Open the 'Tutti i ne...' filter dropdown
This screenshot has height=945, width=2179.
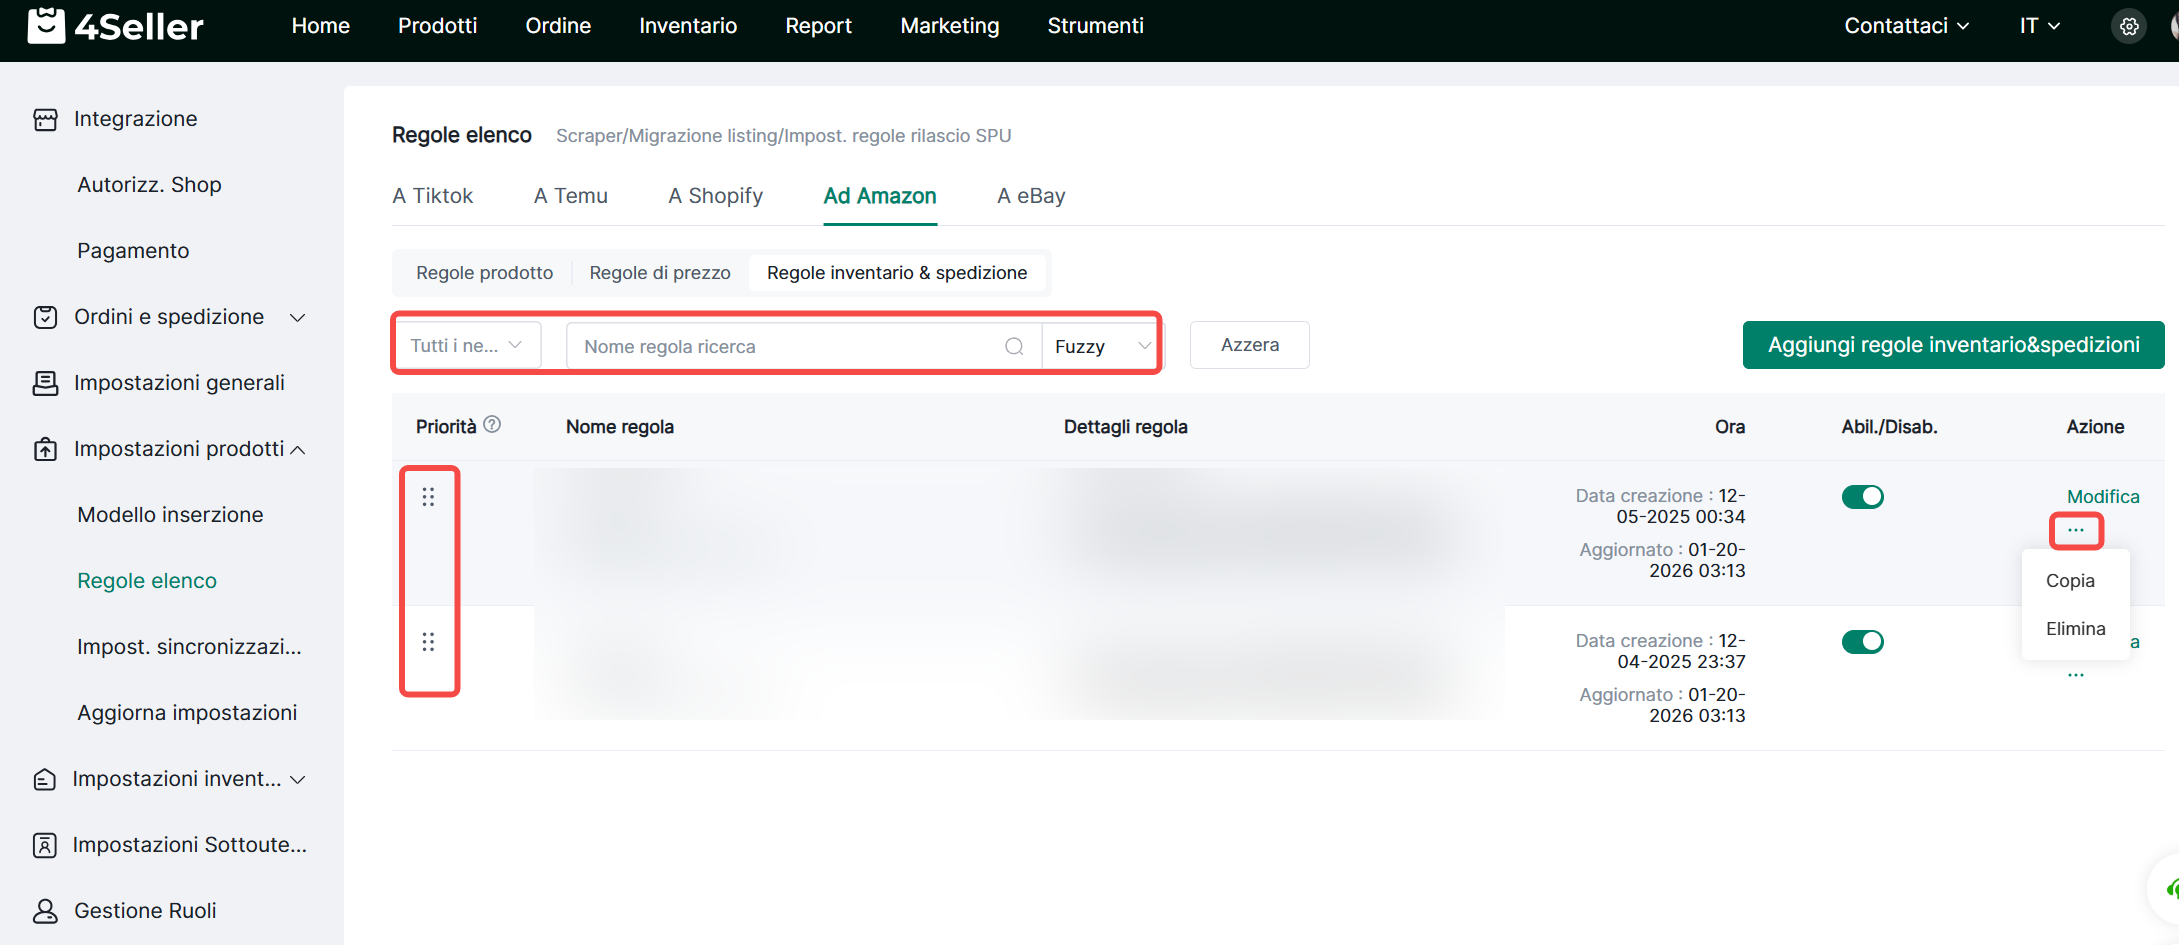(466, 345)
